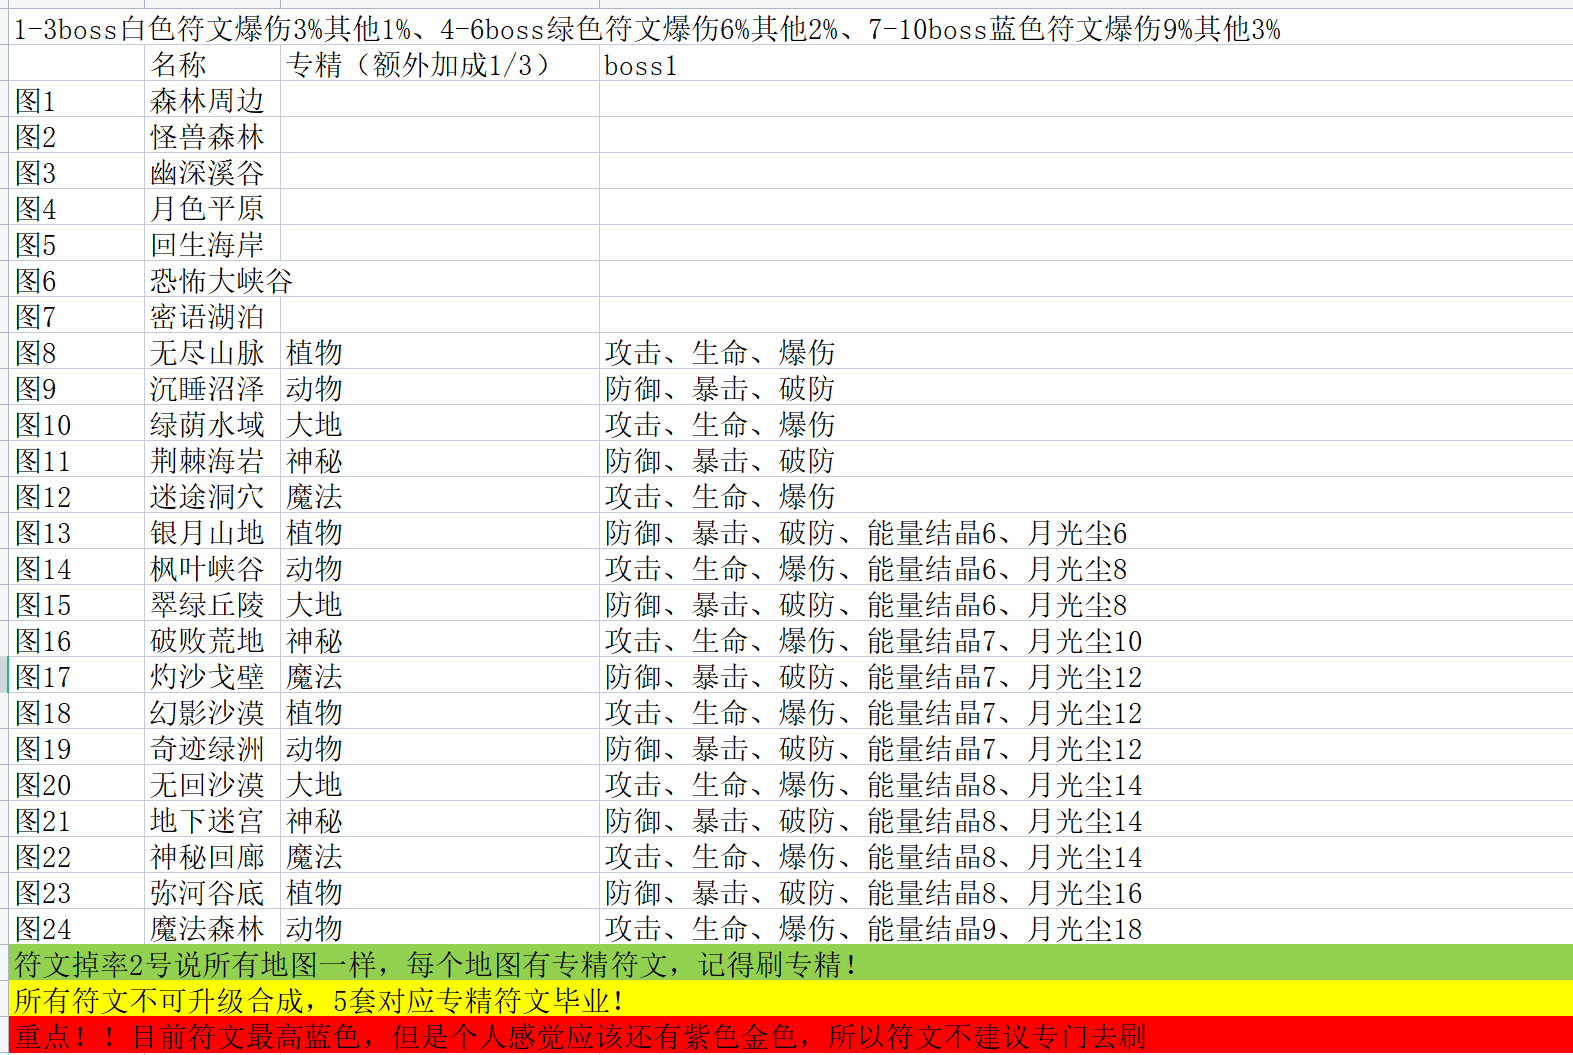Select the cell '枫叶峡谷'
This screenshot has width=1573, height=1055.
(213, 567)
